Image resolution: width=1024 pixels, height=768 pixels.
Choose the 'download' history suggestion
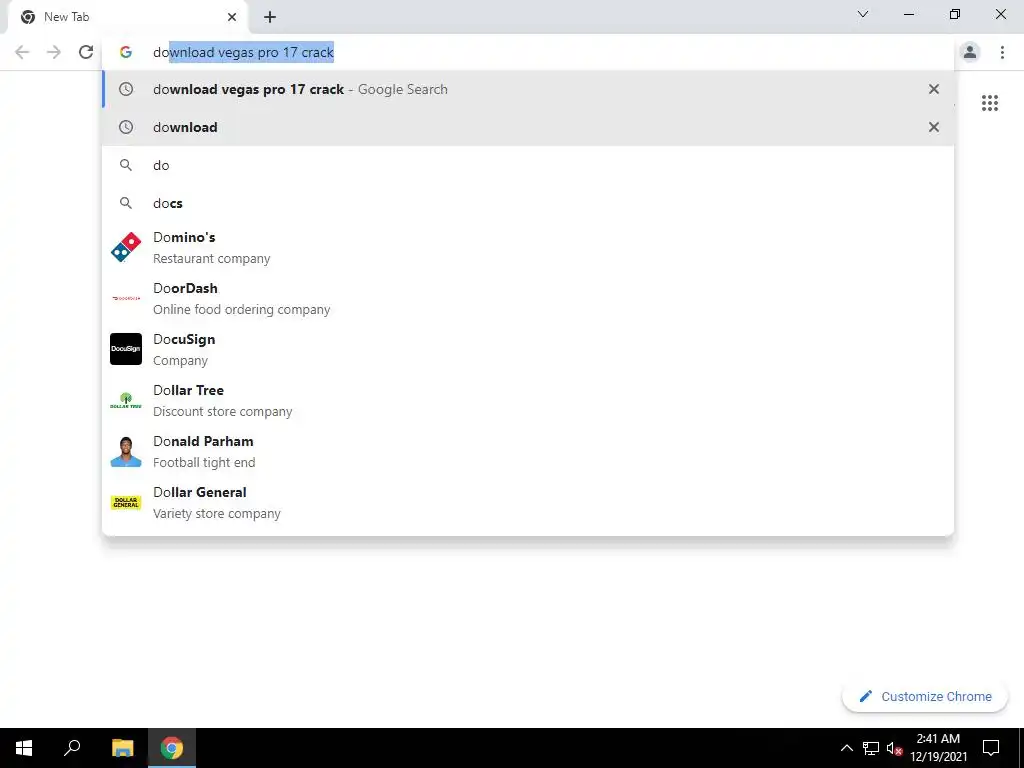[528, 127]
